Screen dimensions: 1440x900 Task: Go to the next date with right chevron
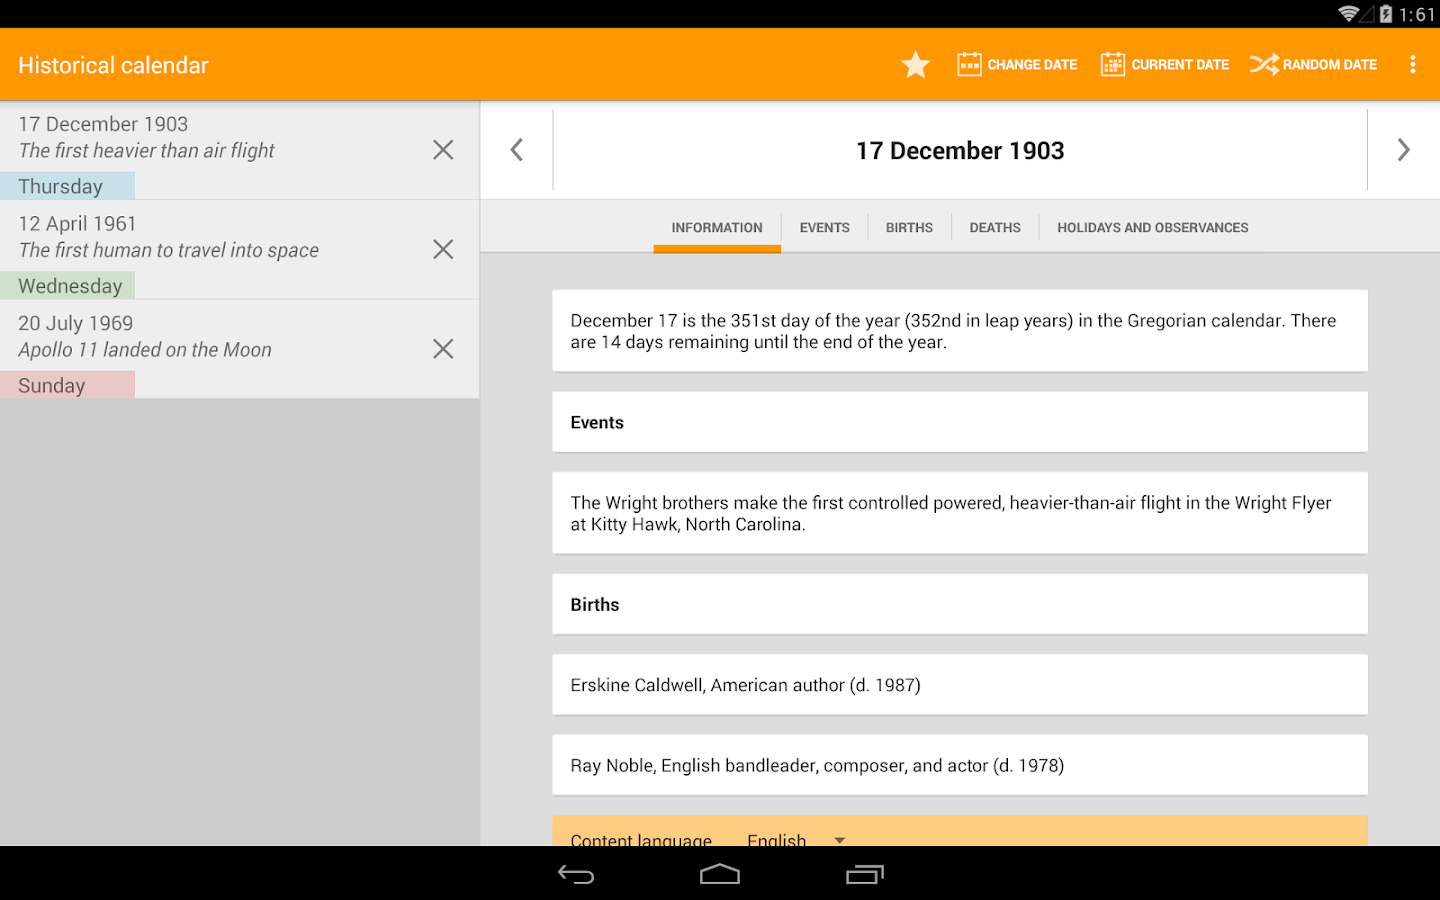tap(1403, 149)
